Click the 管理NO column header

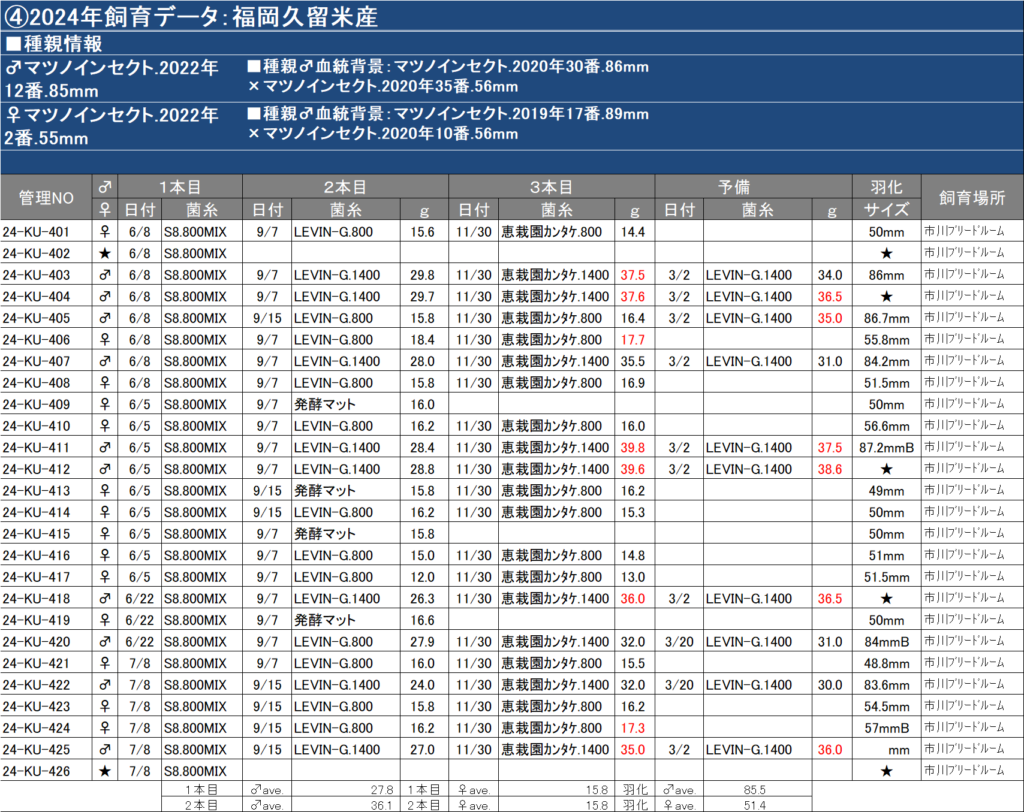(x=46, y=198)
